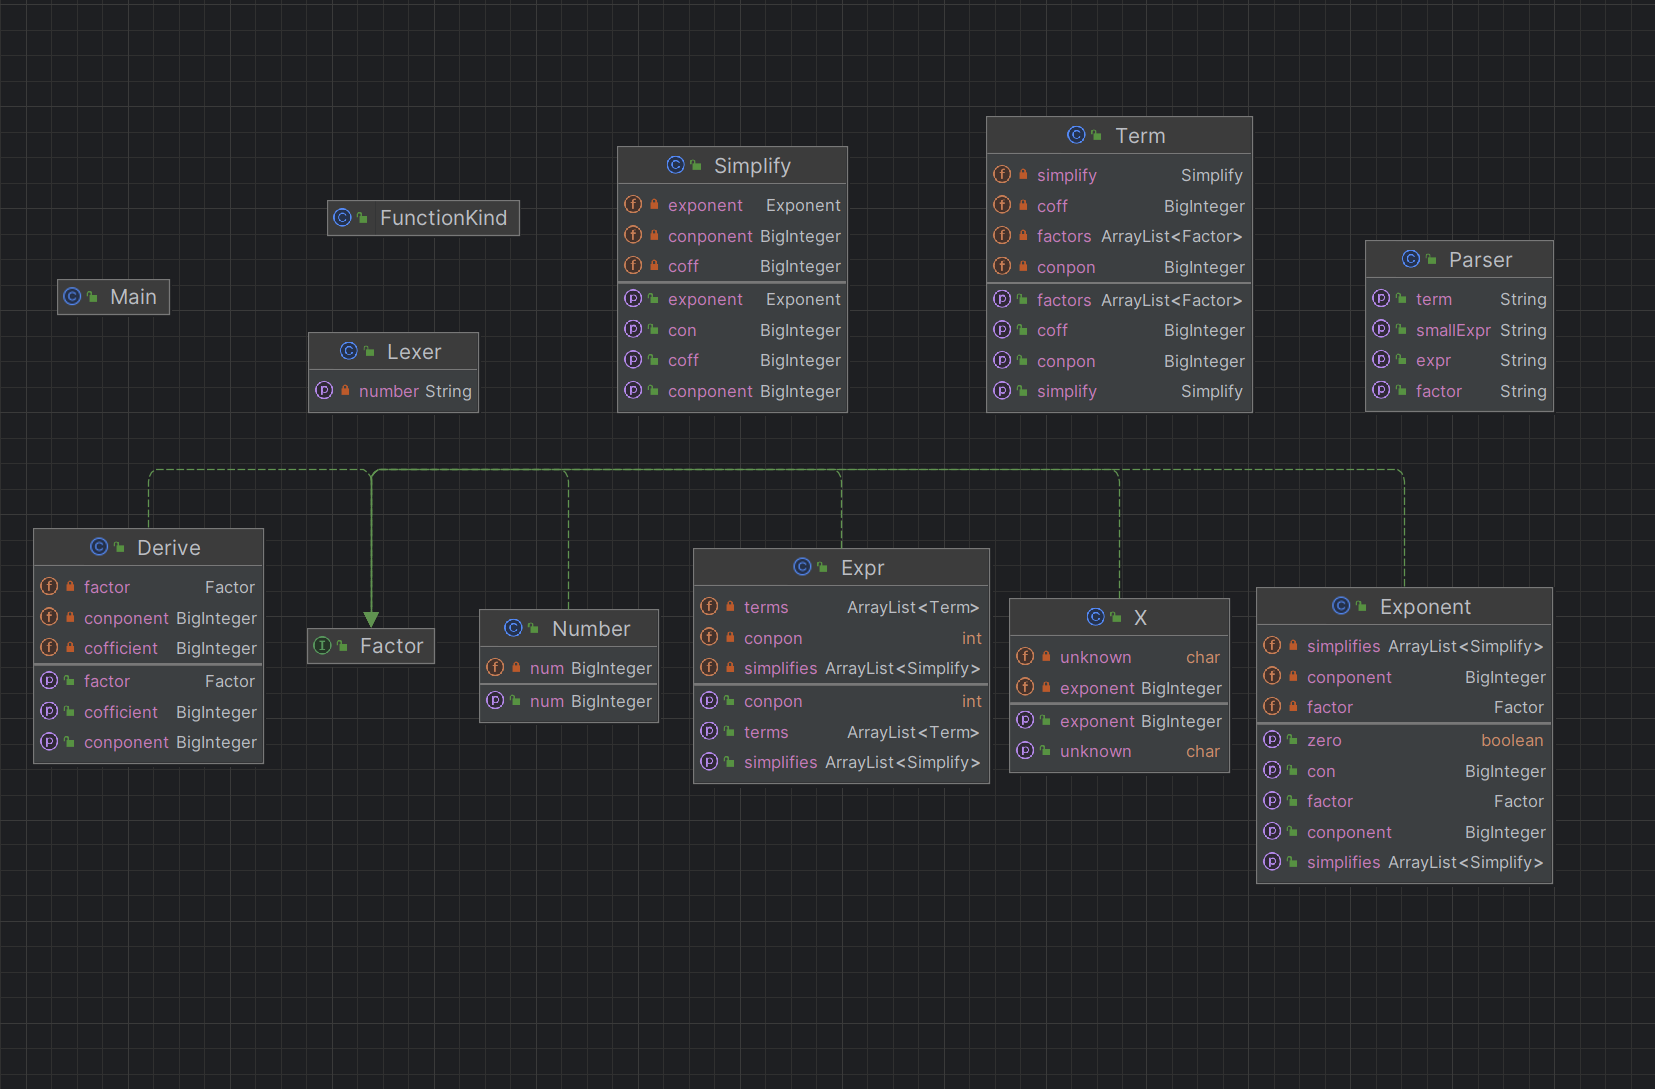Screen dimensions: 1655x1089
Task: Click field icon of Simplify conponent field
Action: click(633, 235)
